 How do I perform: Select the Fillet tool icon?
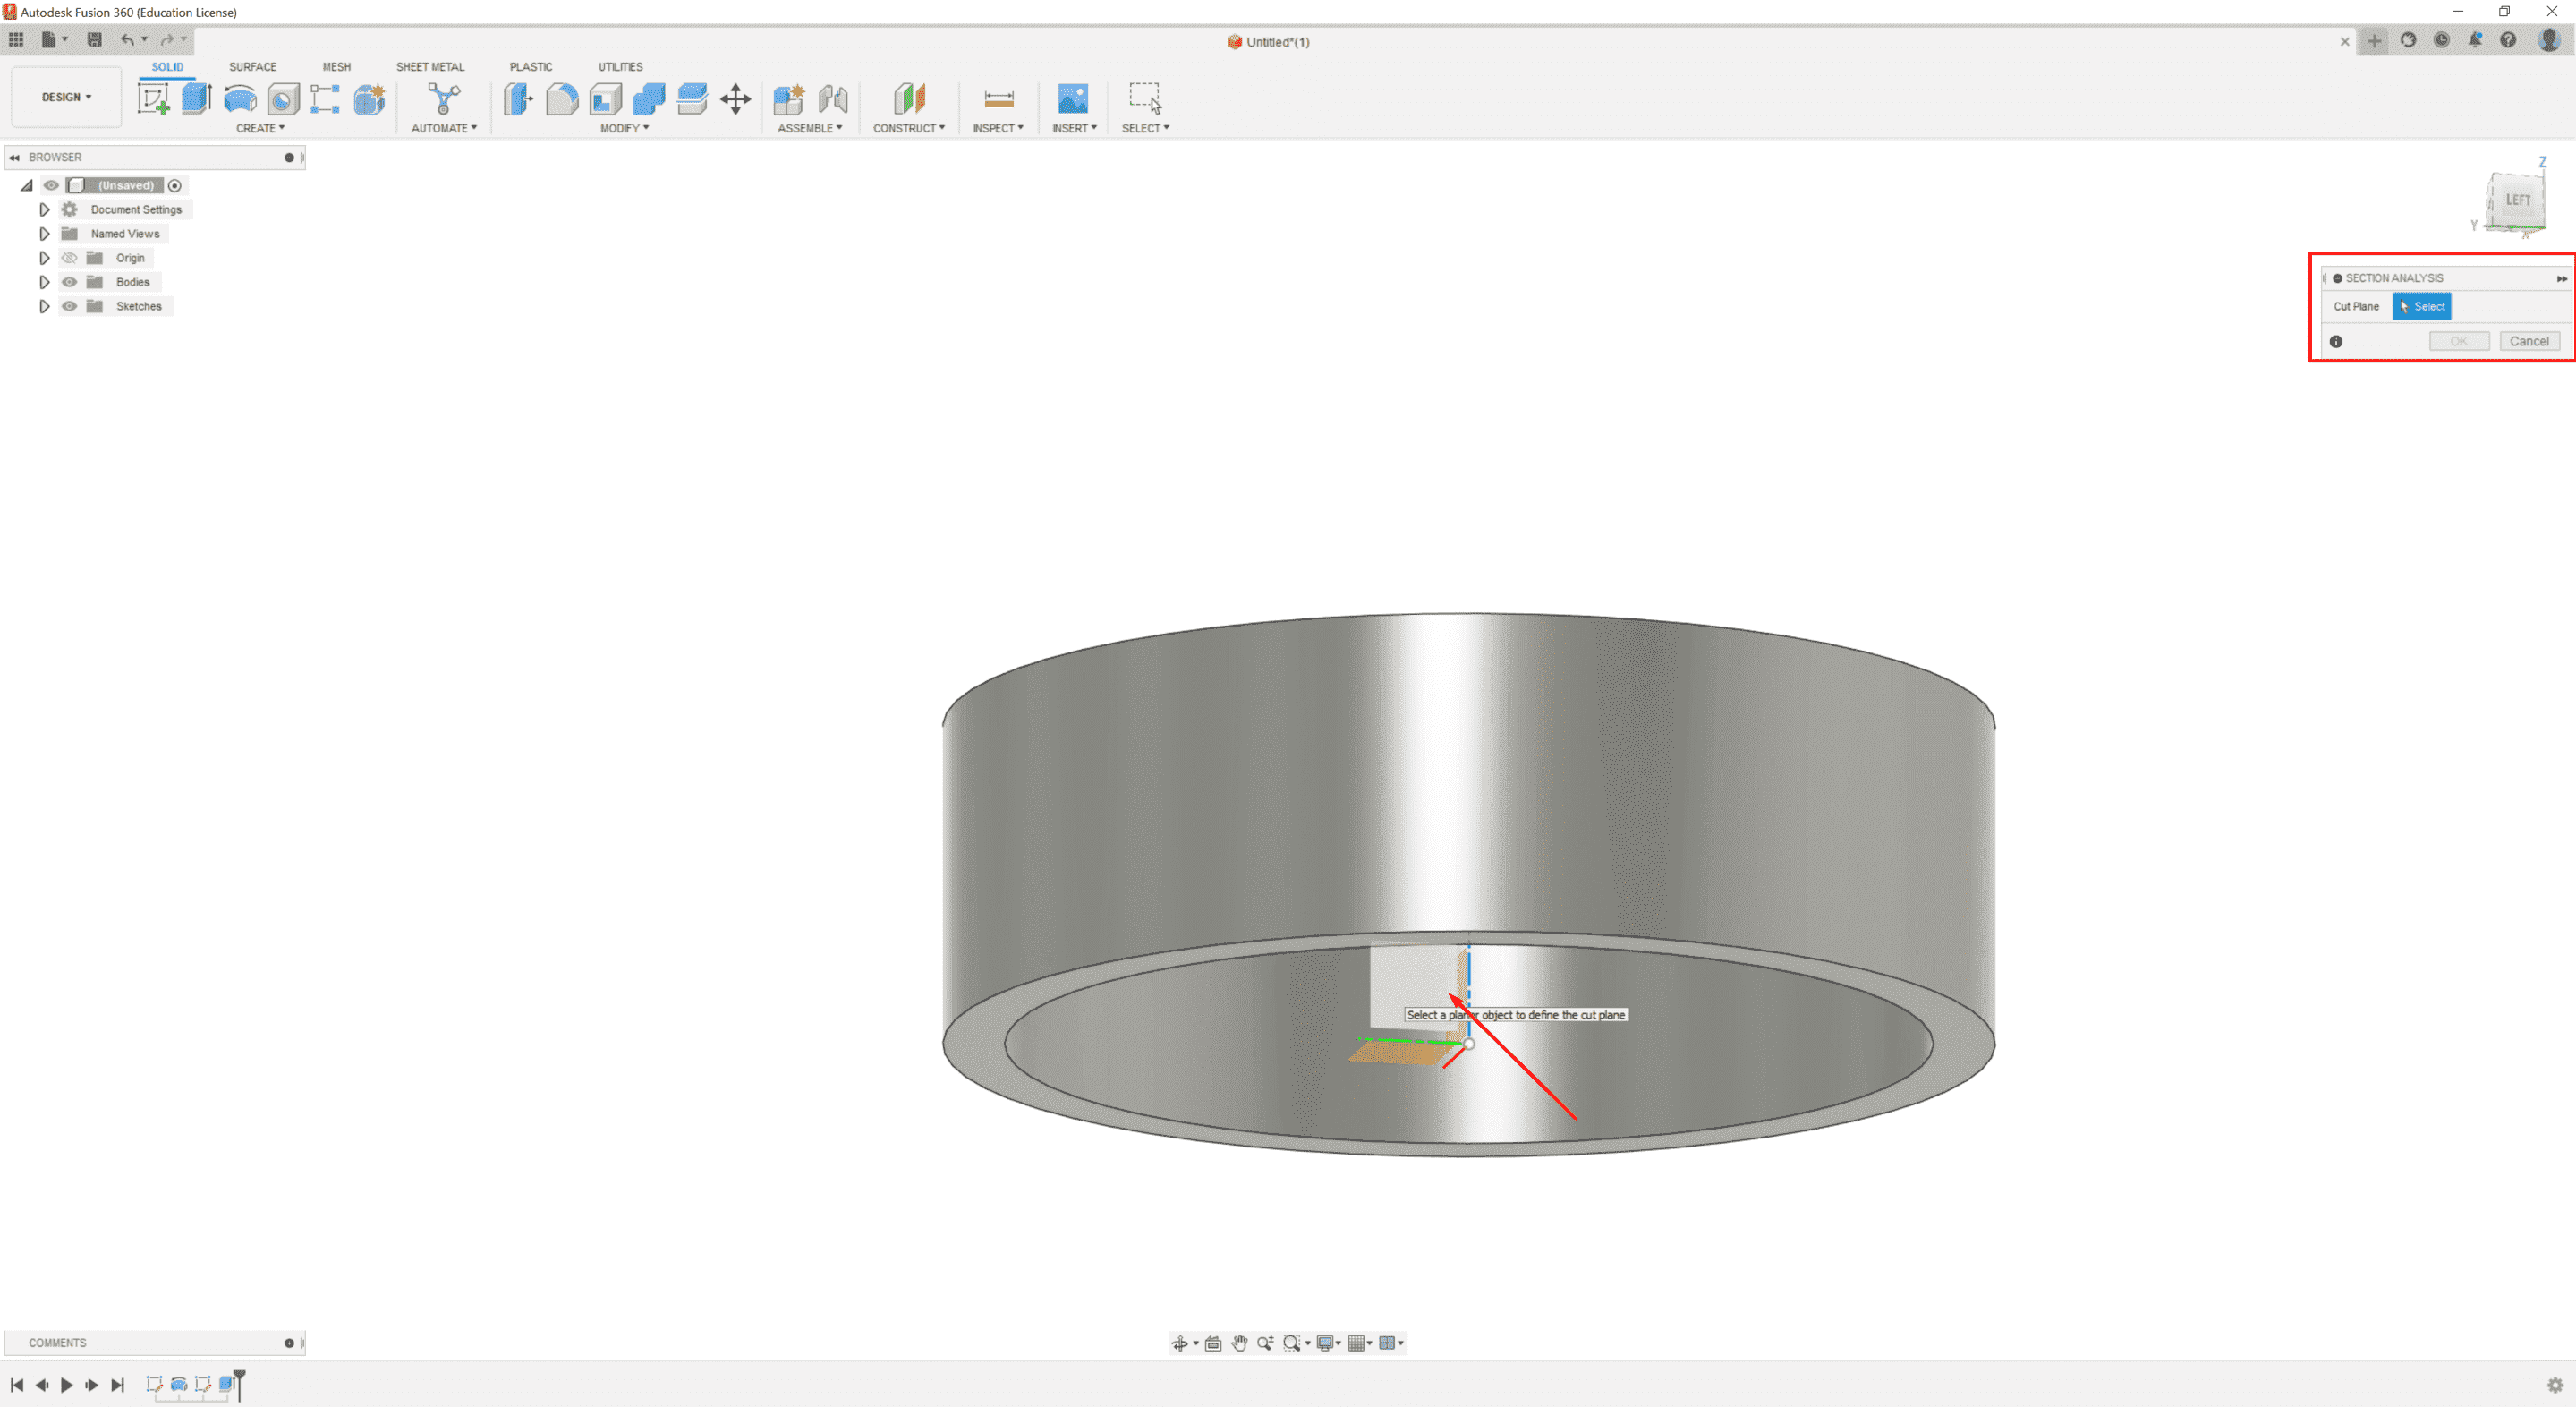coord(562,98)
